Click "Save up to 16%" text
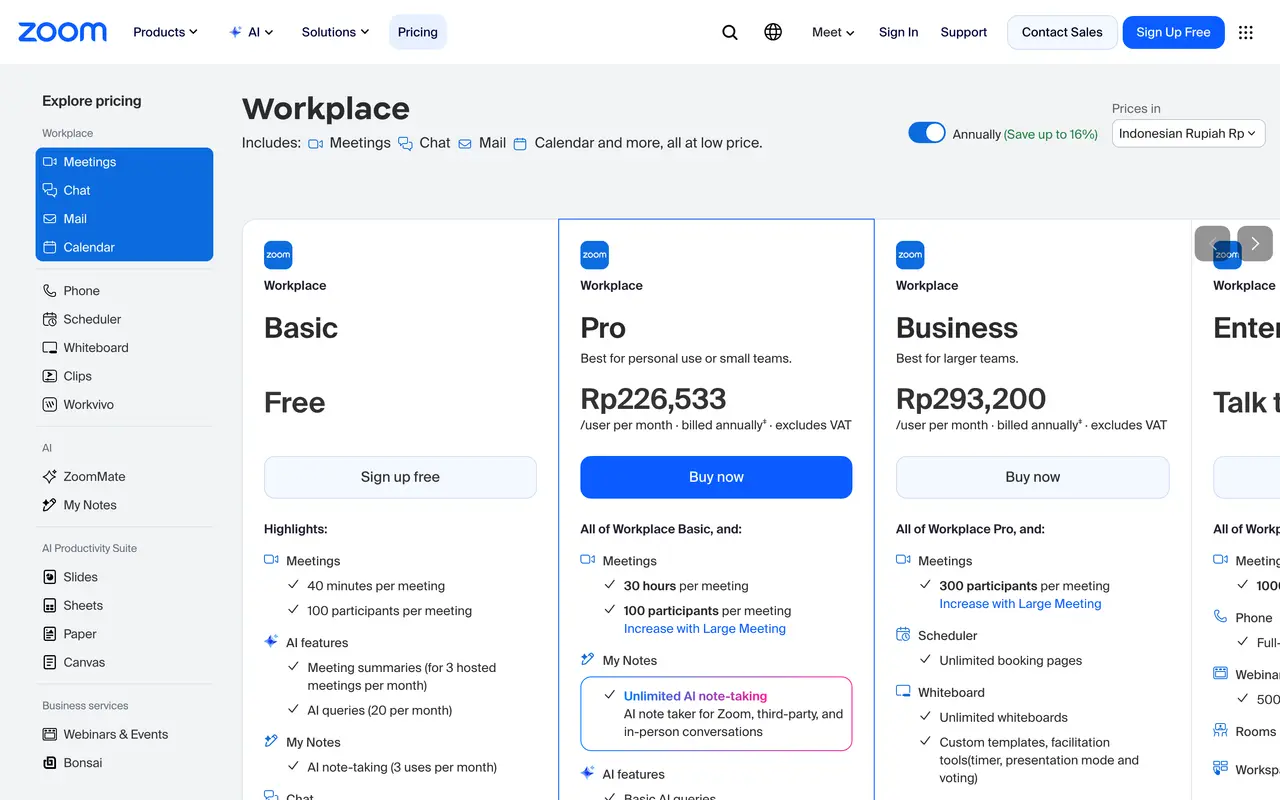This screenshot has height=800, width=1280. 1051,134
